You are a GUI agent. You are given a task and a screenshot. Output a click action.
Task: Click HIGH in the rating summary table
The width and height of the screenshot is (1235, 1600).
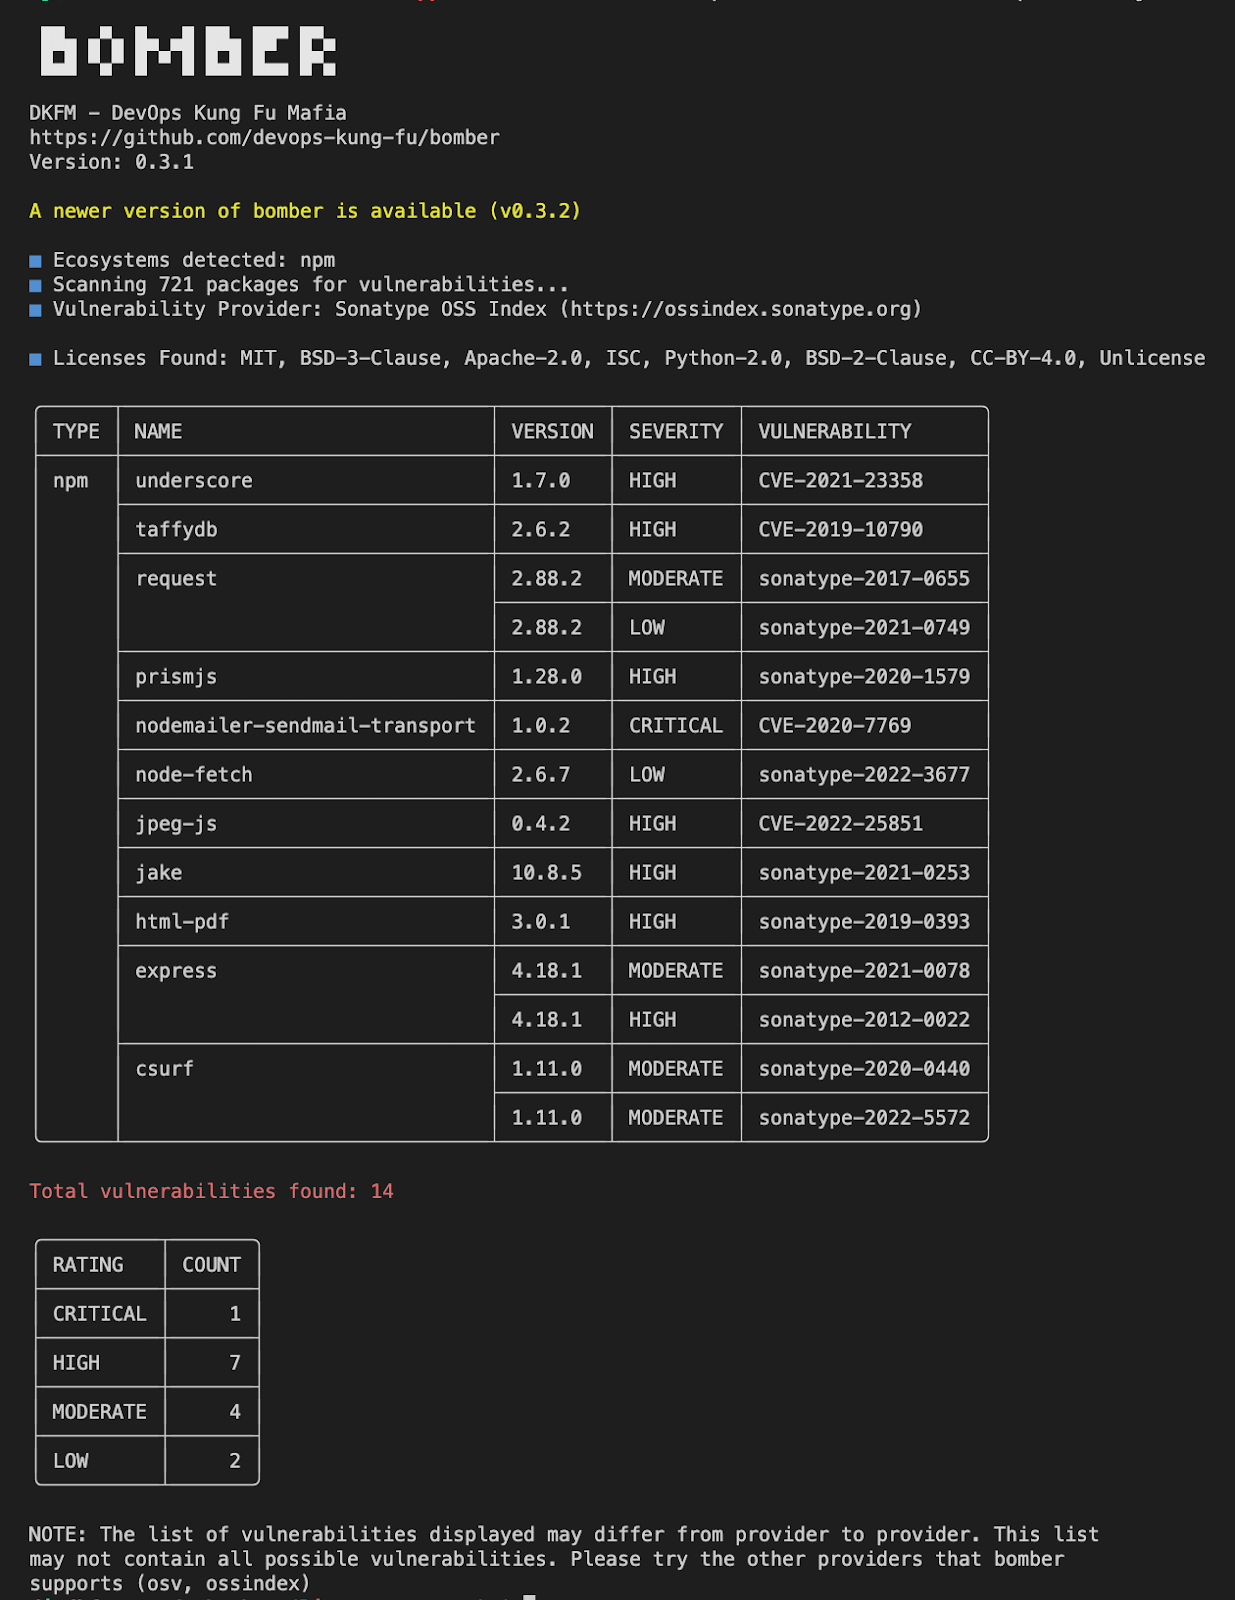coord(76,1363)
